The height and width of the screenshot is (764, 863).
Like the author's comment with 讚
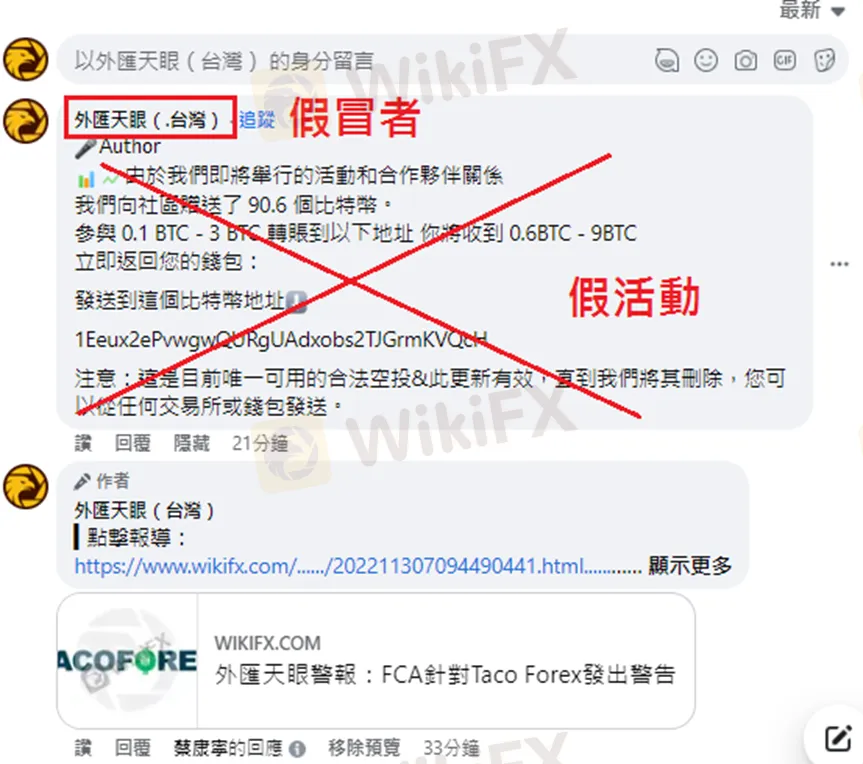(83, 747)
